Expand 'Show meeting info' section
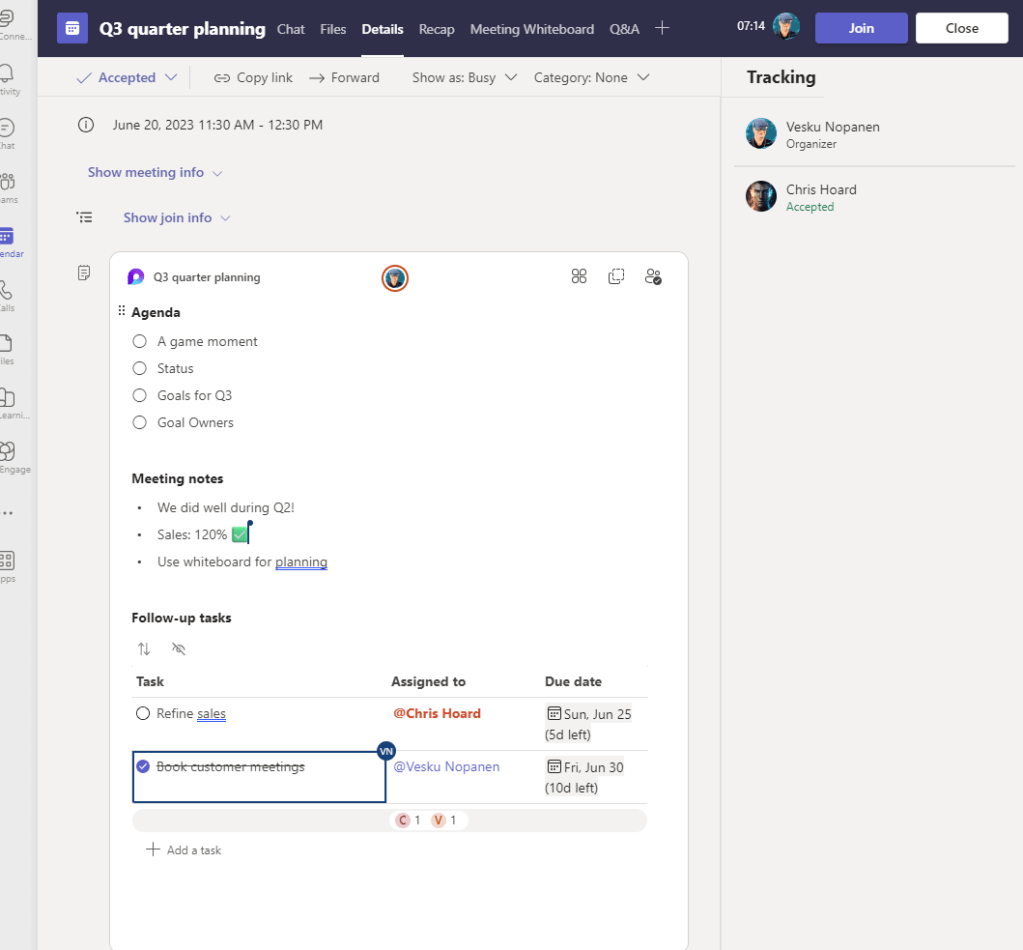This screenshot has height=950, width=1023. coord(155,172)
